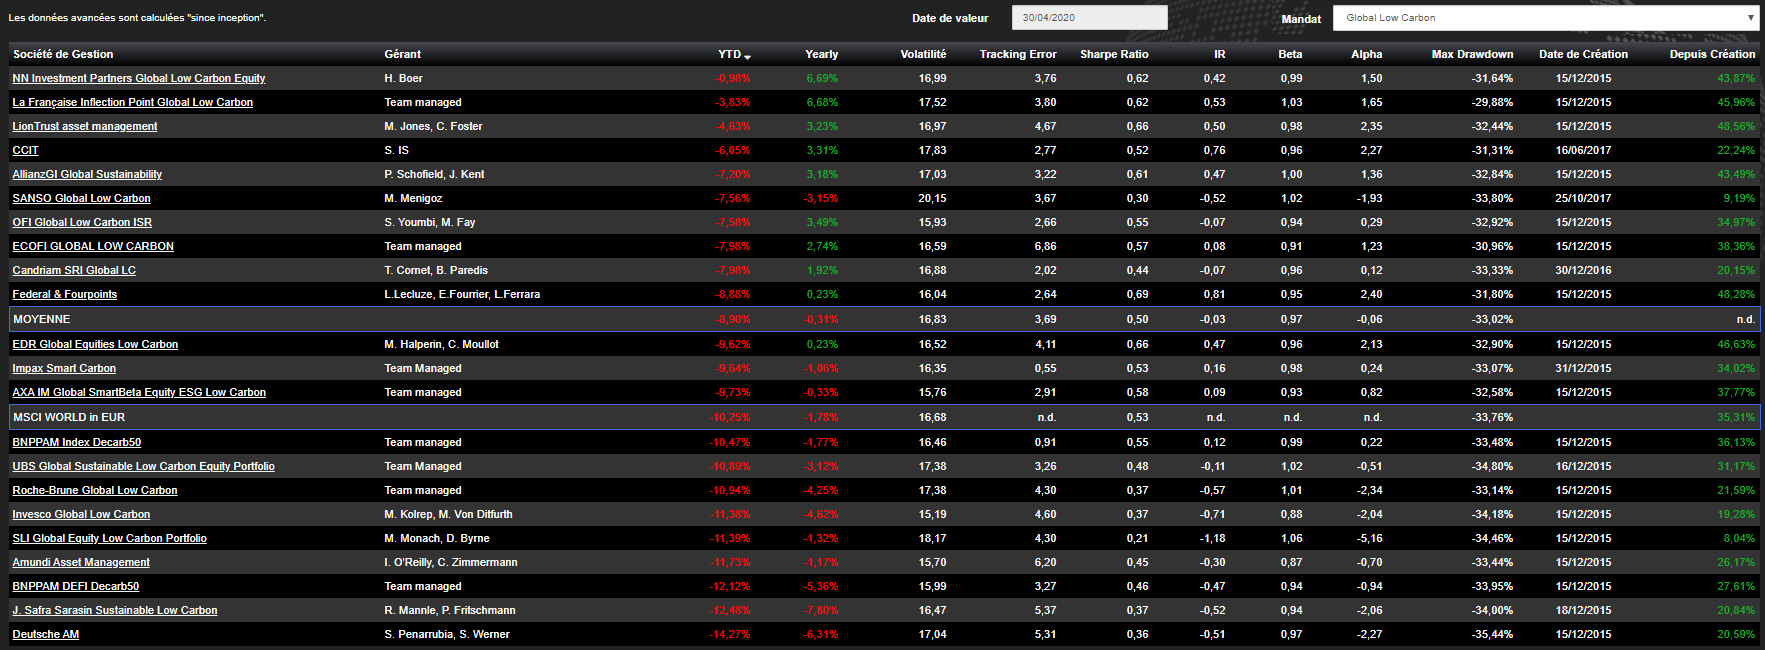Sort by Alpha column header
1765x650 pixels.
pyautogui.click(x=1366, y=54)
